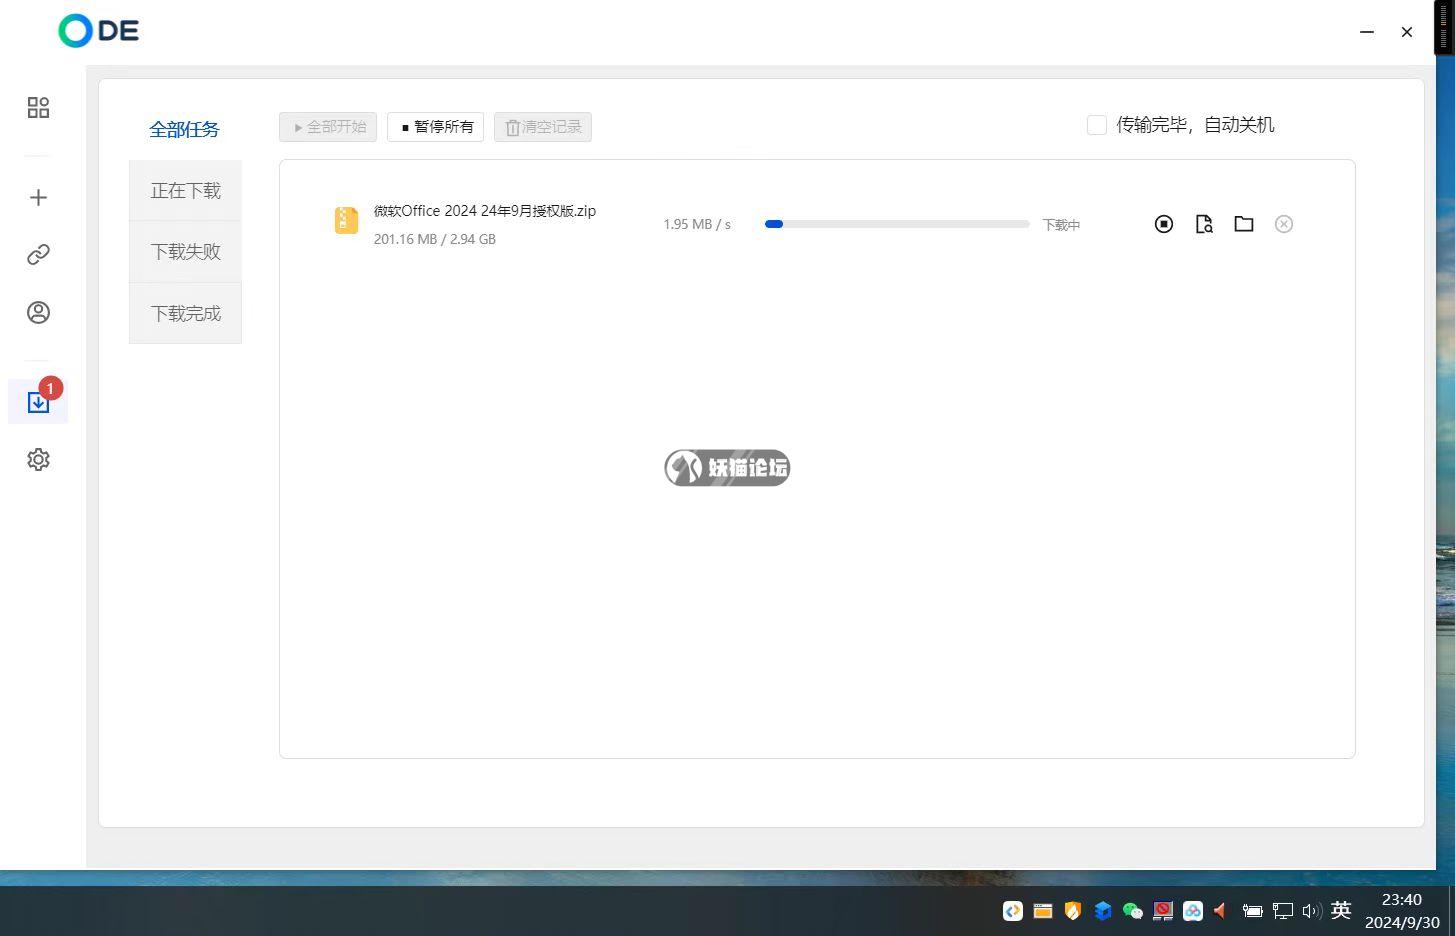The width and height of the screenshot is (1455, 936).
Task: Click the file name 微软Office 2024 24年9月授权版.zip
Action: point(485,211)
